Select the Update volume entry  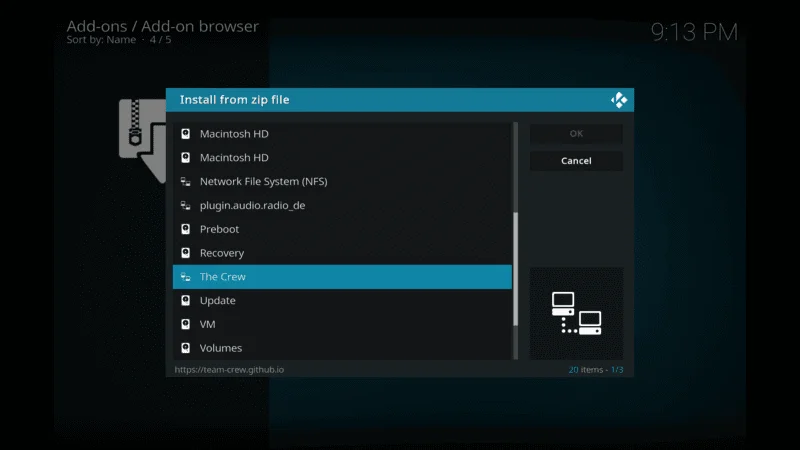click(342, 301)
